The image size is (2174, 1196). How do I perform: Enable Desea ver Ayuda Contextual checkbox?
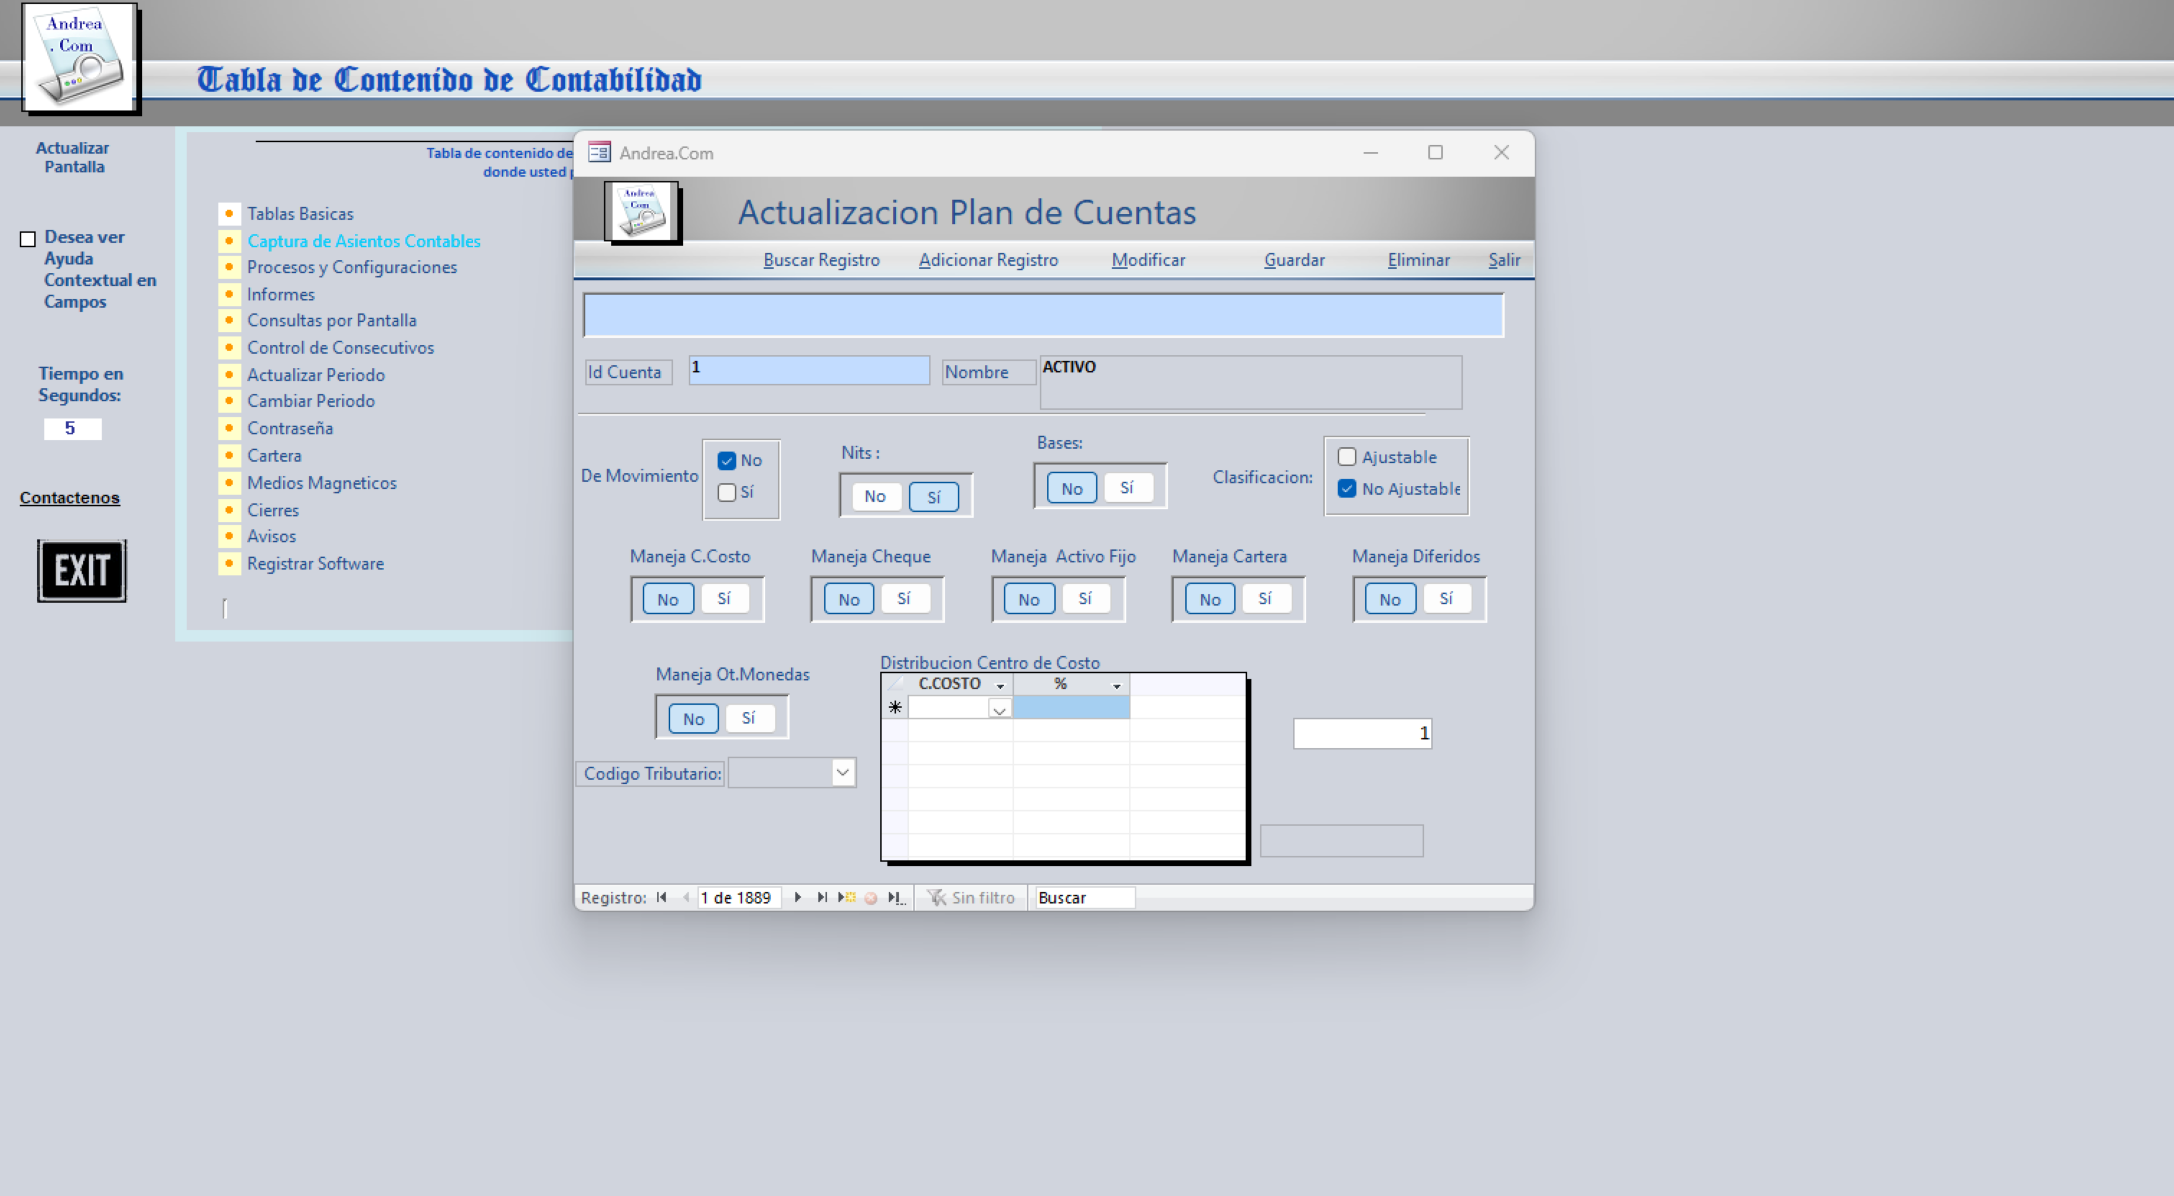[x=28, y=239]
